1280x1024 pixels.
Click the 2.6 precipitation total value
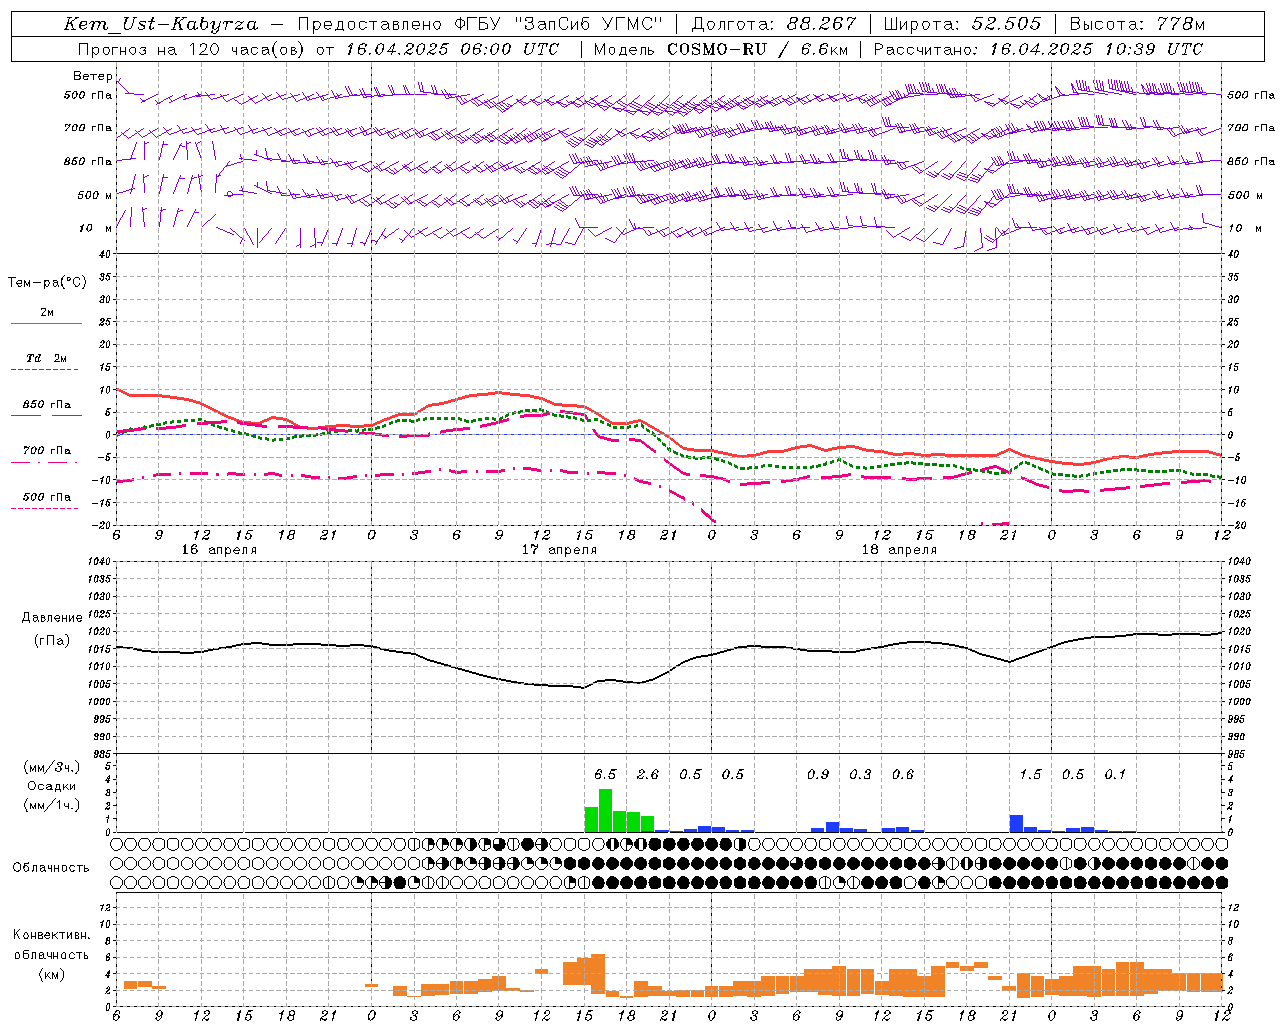click(648, 774)
